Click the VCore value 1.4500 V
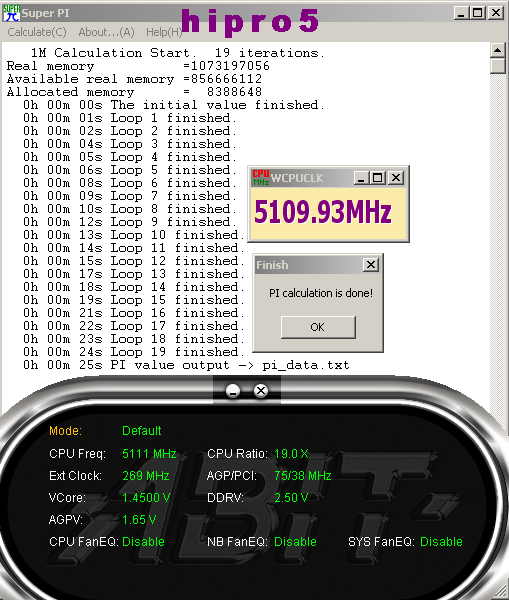509x600 pixels. click(x=146, y=497)
